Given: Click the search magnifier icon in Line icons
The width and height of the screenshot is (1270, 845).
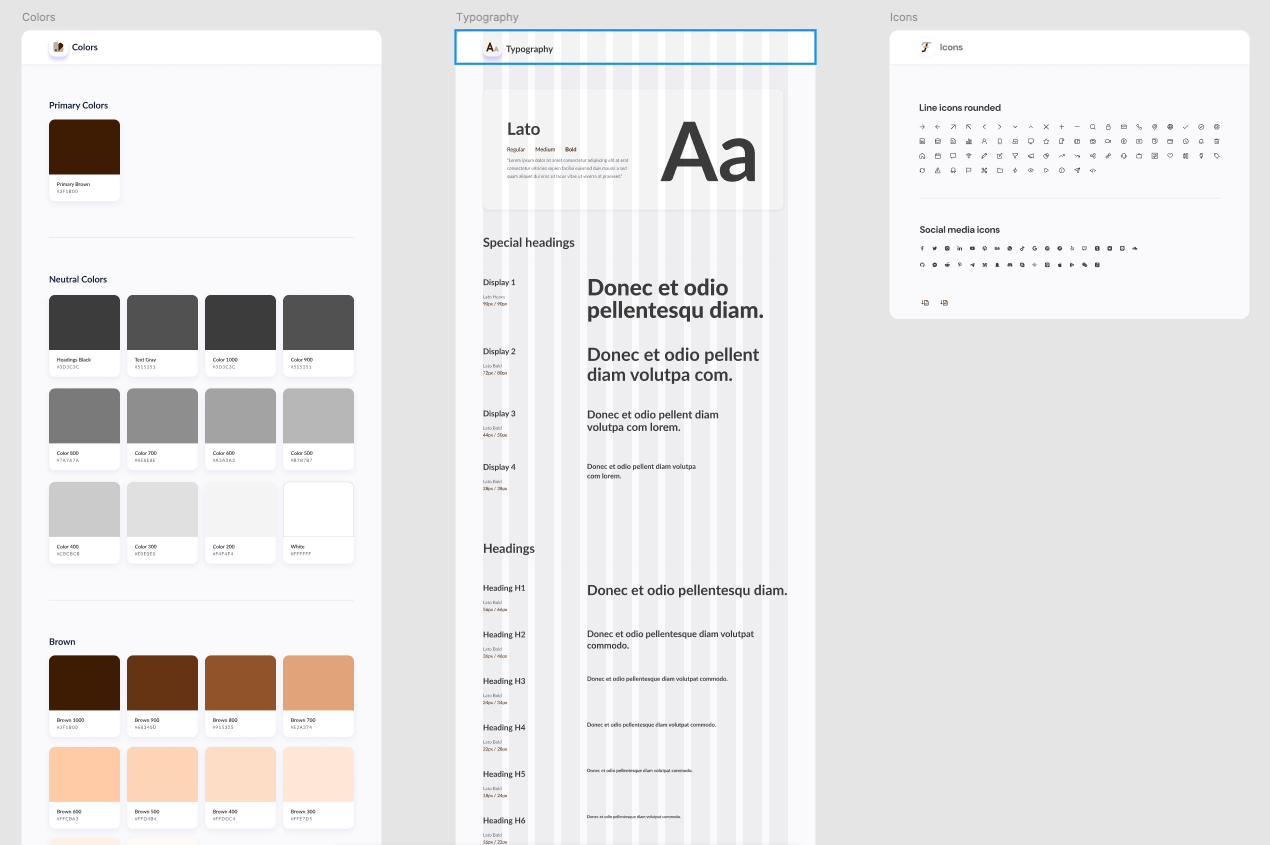Looking at the screenshot, I should [x=1093, y=127].
